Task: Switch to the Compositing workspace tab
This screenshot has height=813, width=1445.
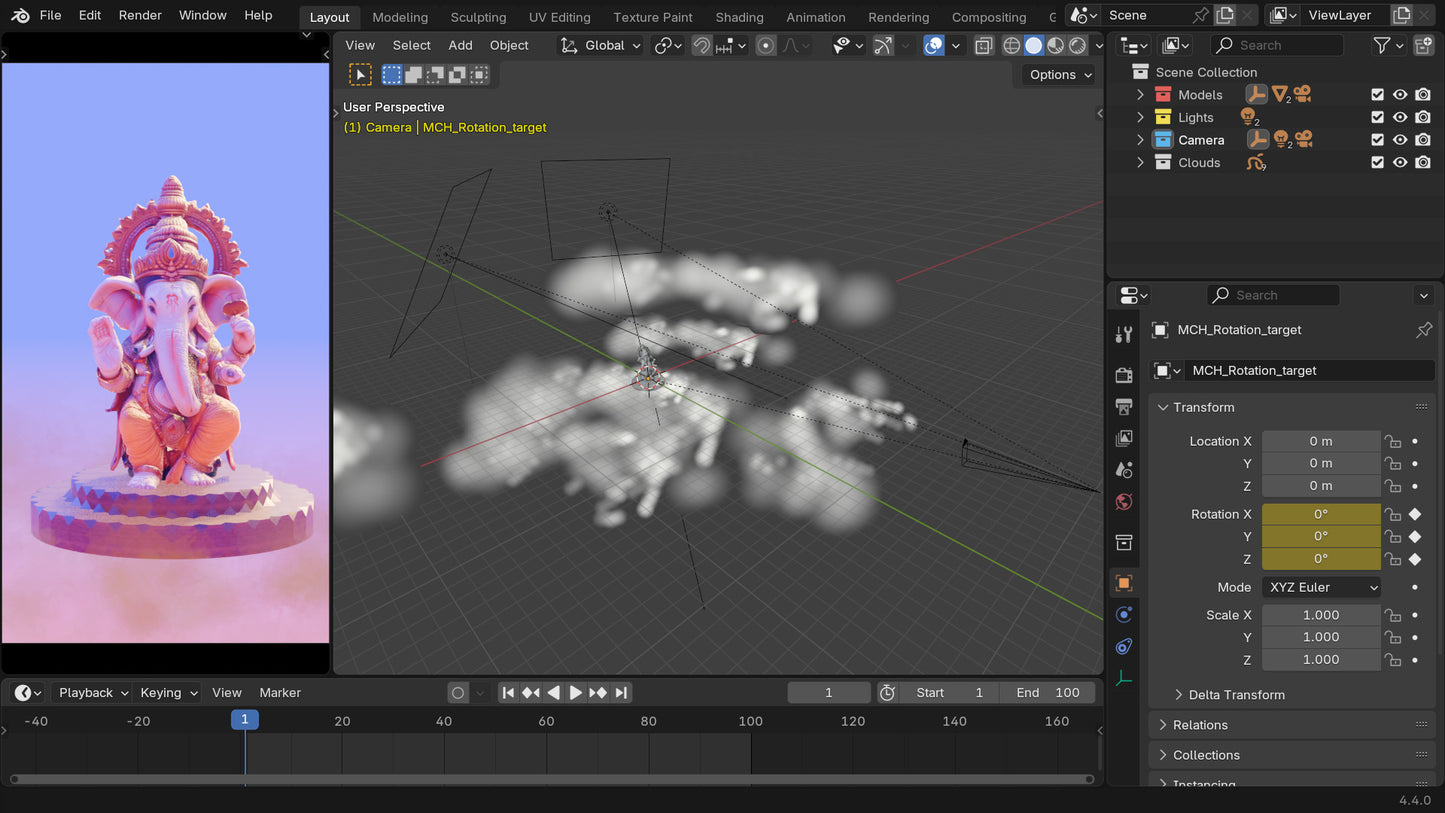Action: pyautogui.click(x=988, y=17)
